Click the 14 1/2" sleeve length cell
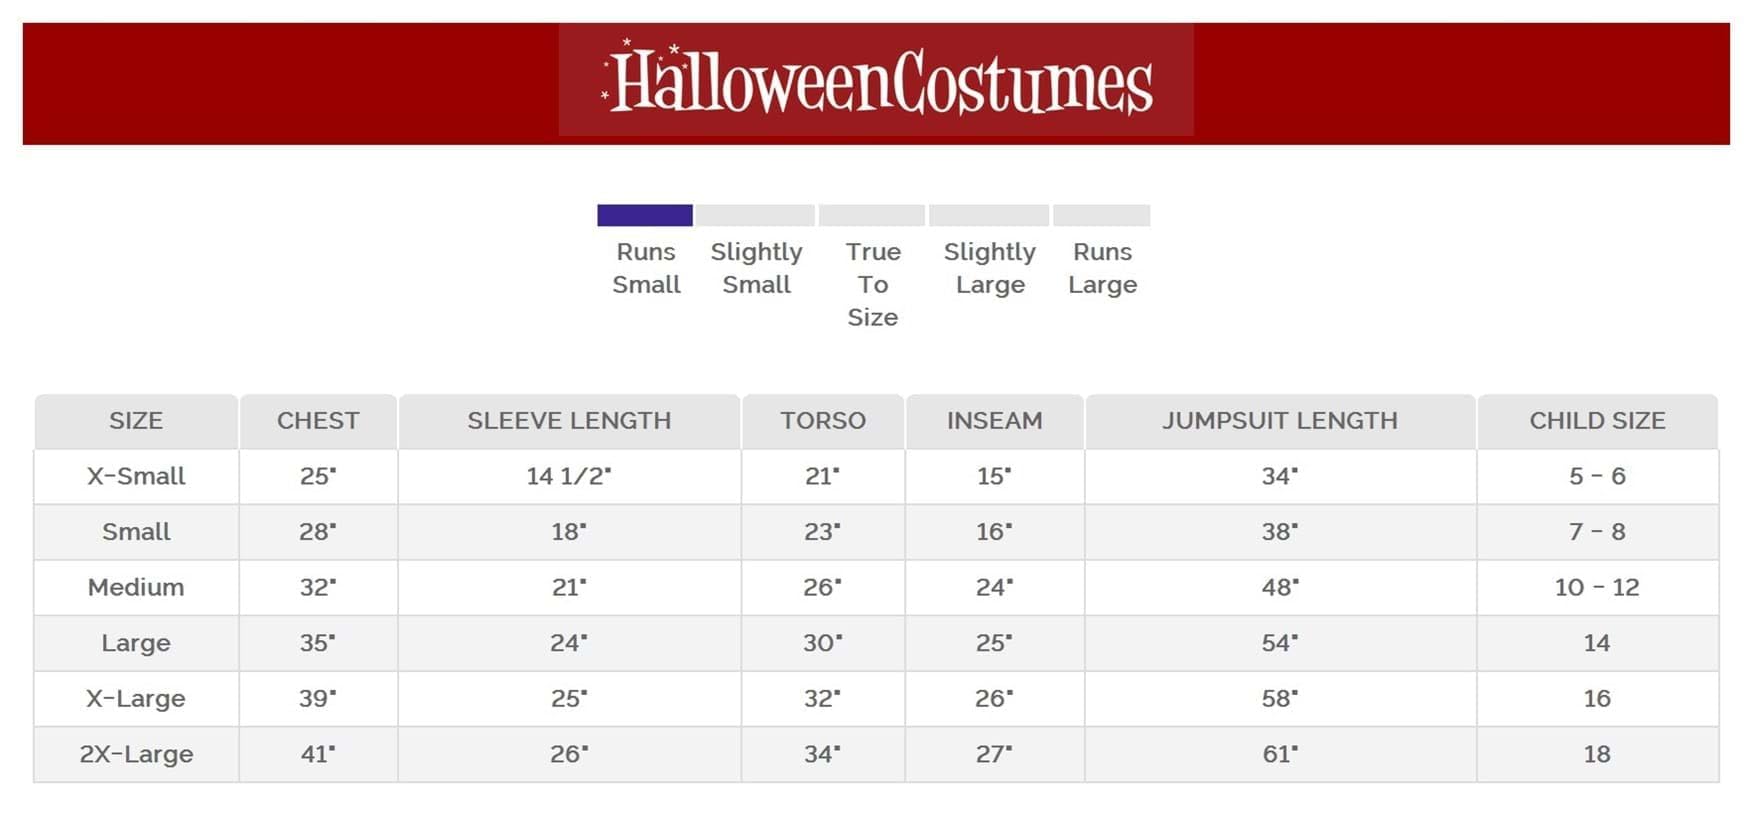 pyautogui.click(x=569, y=476)
